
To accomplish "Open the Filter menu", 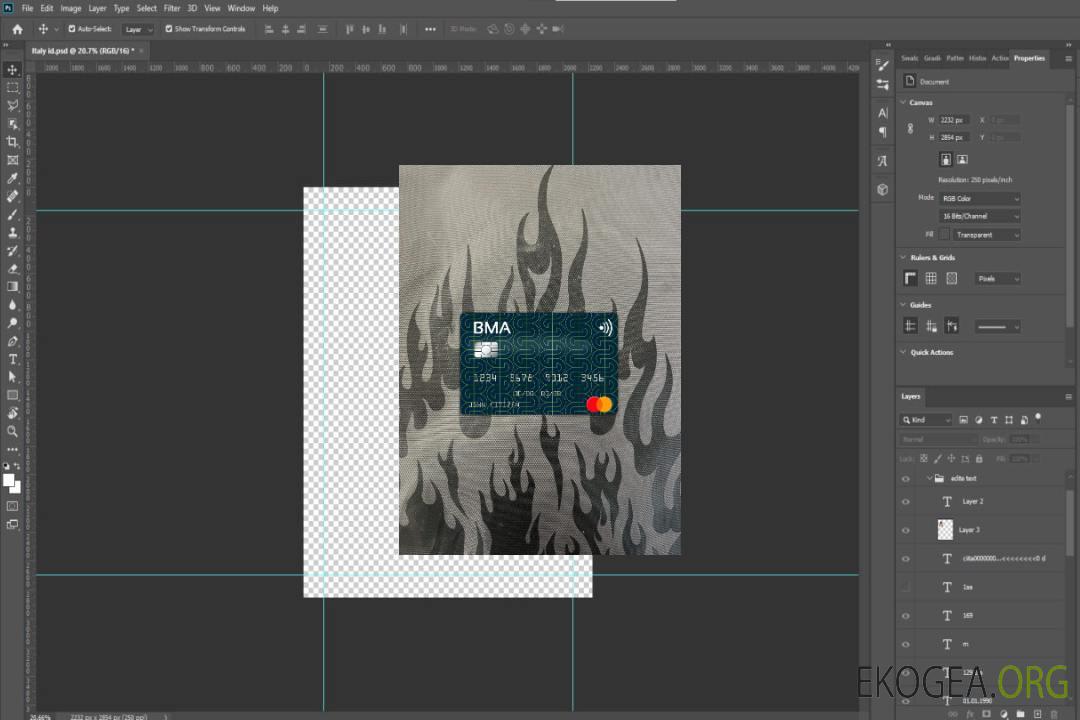I will 172,8.
